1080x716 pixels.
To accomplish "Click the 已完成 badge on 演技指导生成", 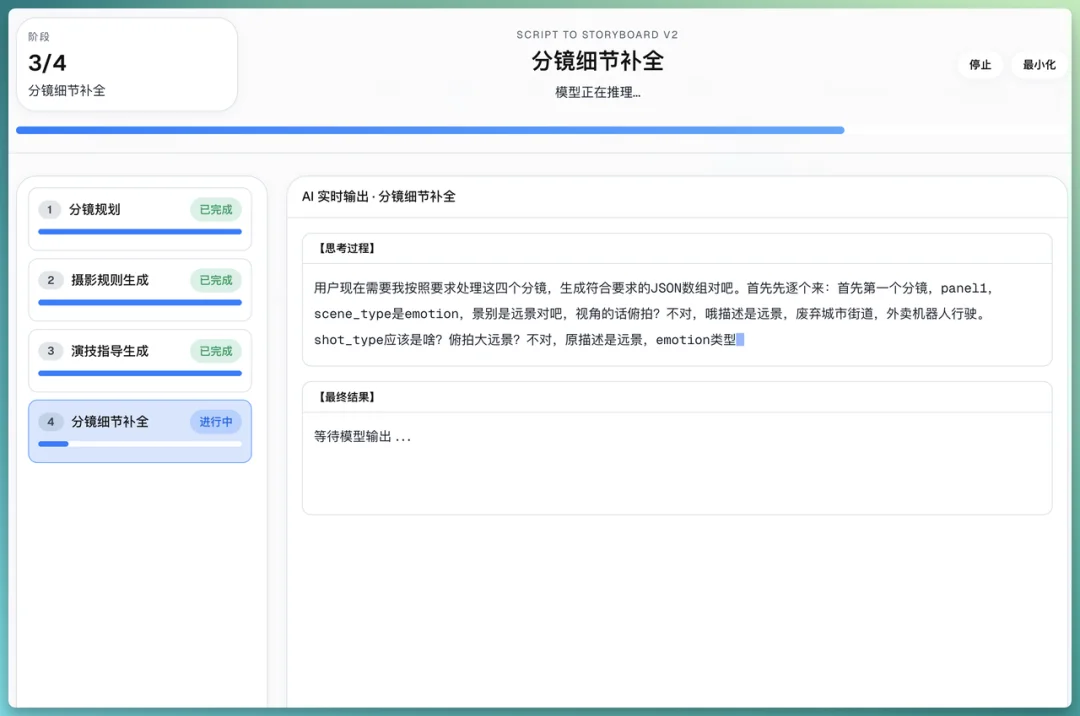I will (216, 351).
